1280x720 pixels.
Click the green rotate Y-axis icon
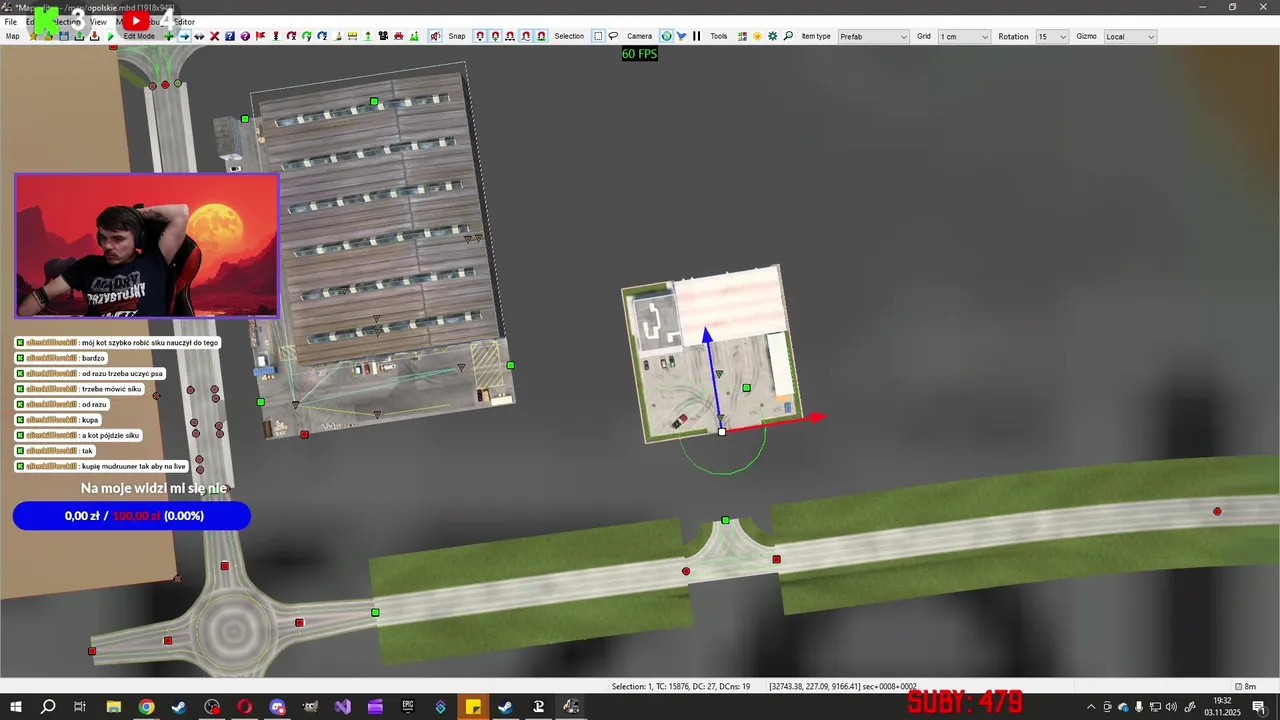pyautogui.click(x=306, y=36)
